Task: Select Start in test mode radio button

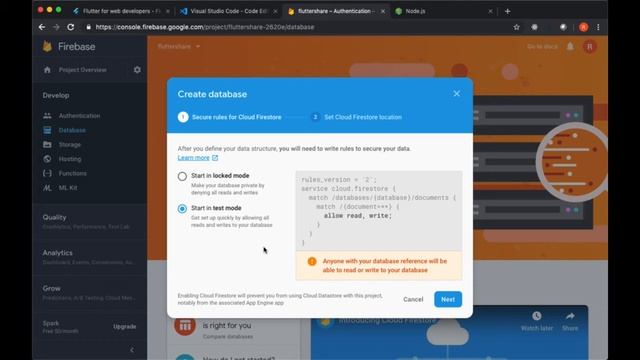Action: (x=182, y=209)
